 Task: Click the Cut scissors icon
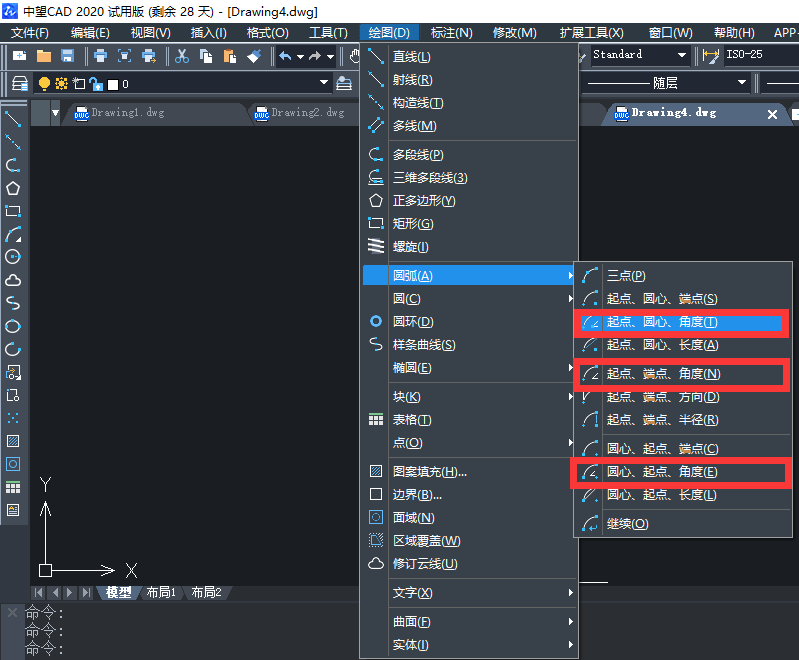click(181, 55)
